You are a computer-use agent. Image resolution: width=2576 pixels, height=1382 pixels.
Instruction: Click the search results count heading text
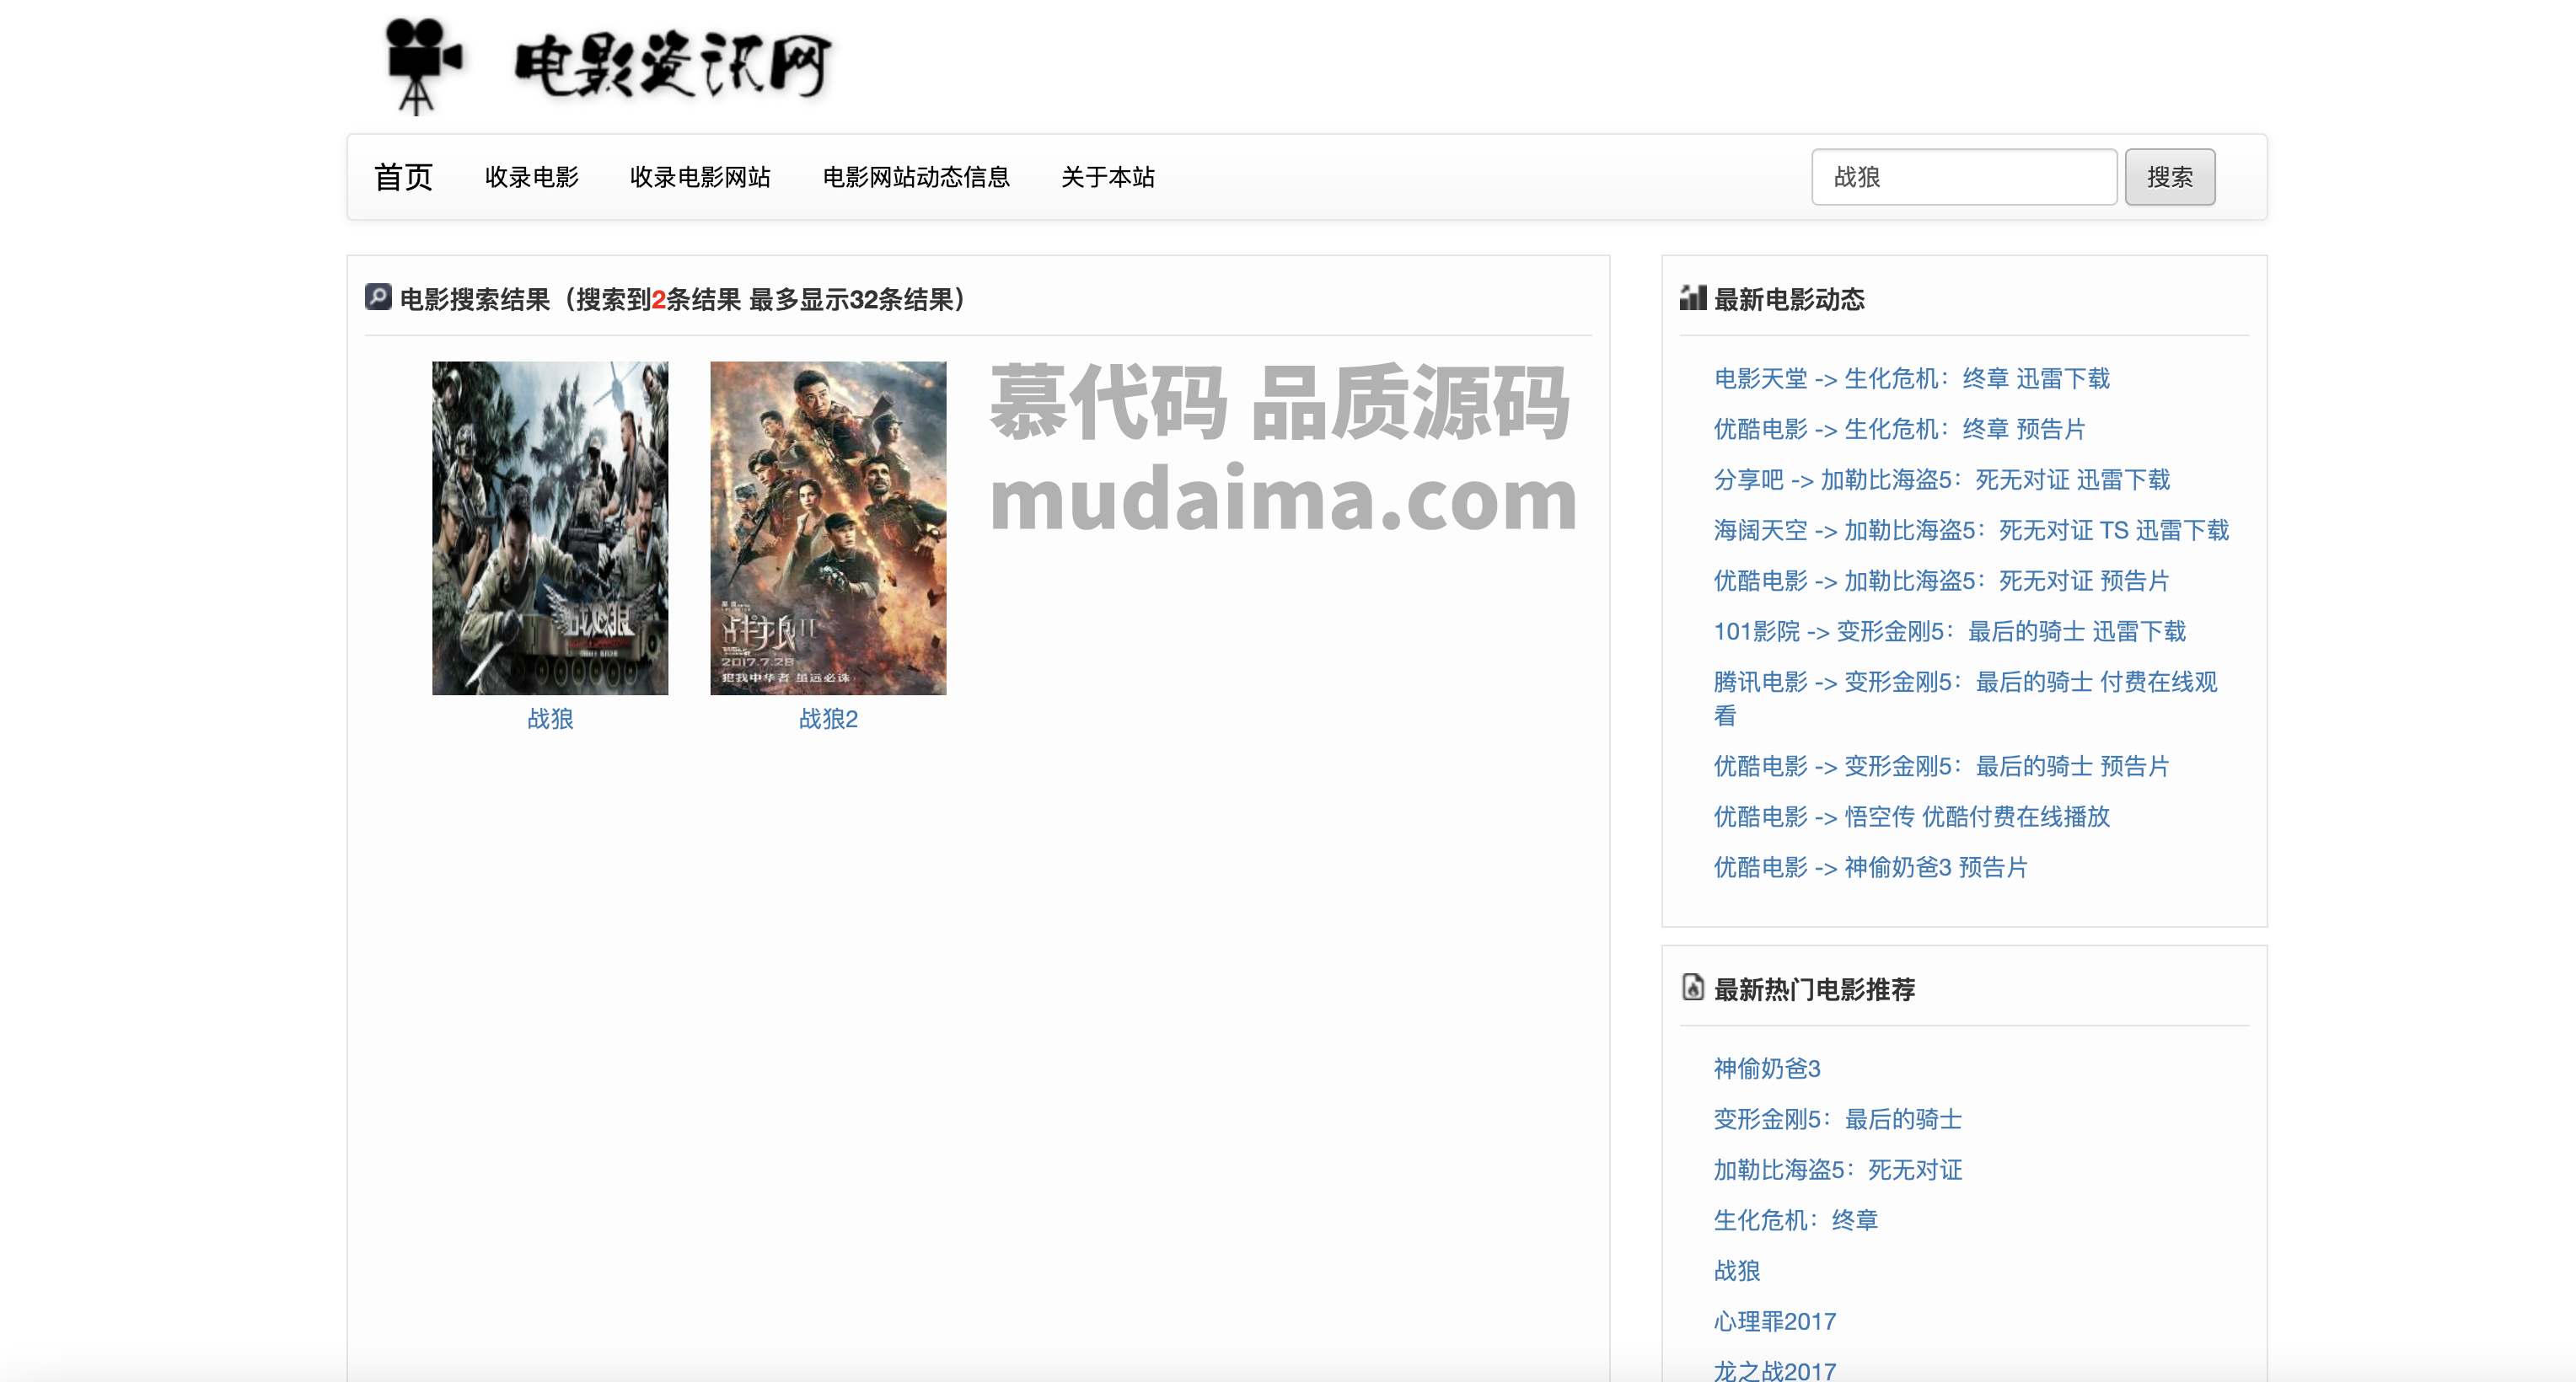tap(682, 299)
